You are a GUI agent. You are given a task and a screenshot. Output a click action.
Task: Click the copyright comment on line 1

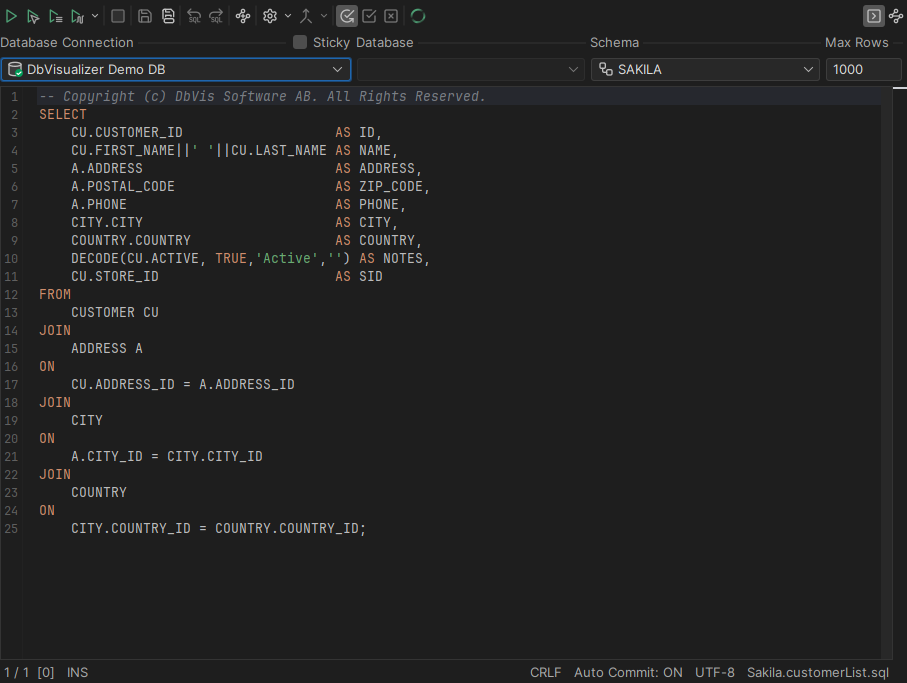tap(262, 97)
